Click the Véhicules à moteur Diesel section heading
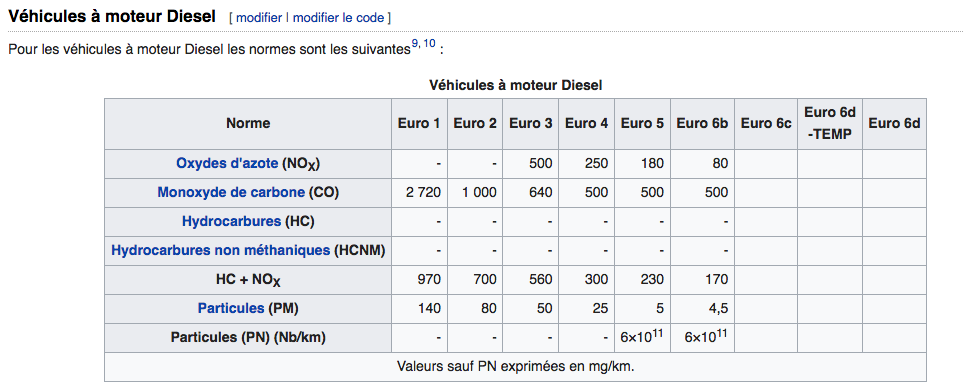The image size is (963, 392). 112,17
